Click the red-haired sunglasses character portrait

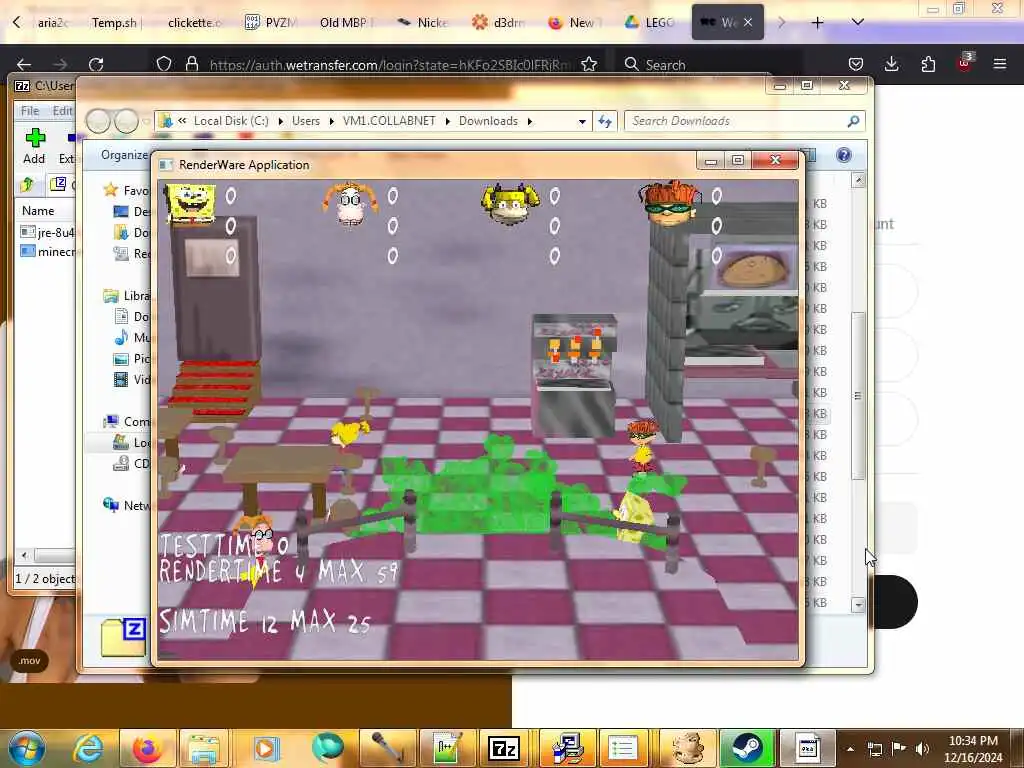click(x=669, y=203)
